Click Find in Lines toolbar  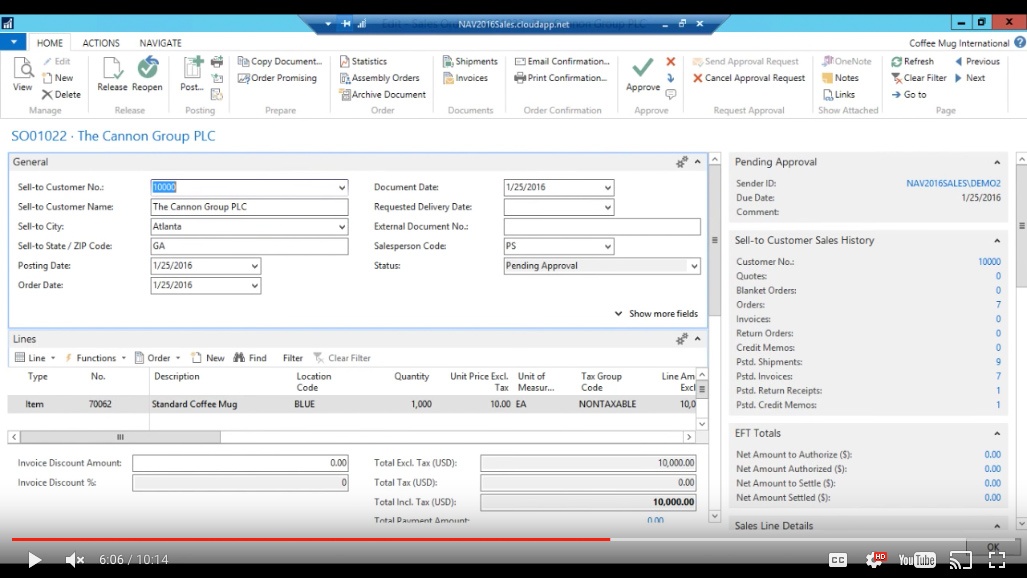[250, 358]
